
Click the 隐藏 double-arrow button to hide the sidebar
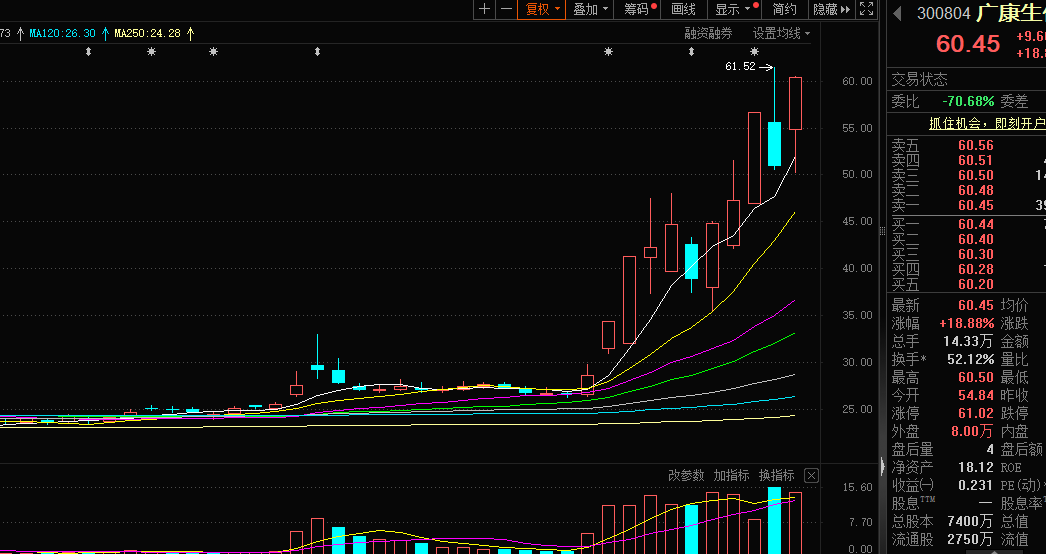[x=832, y=9]
